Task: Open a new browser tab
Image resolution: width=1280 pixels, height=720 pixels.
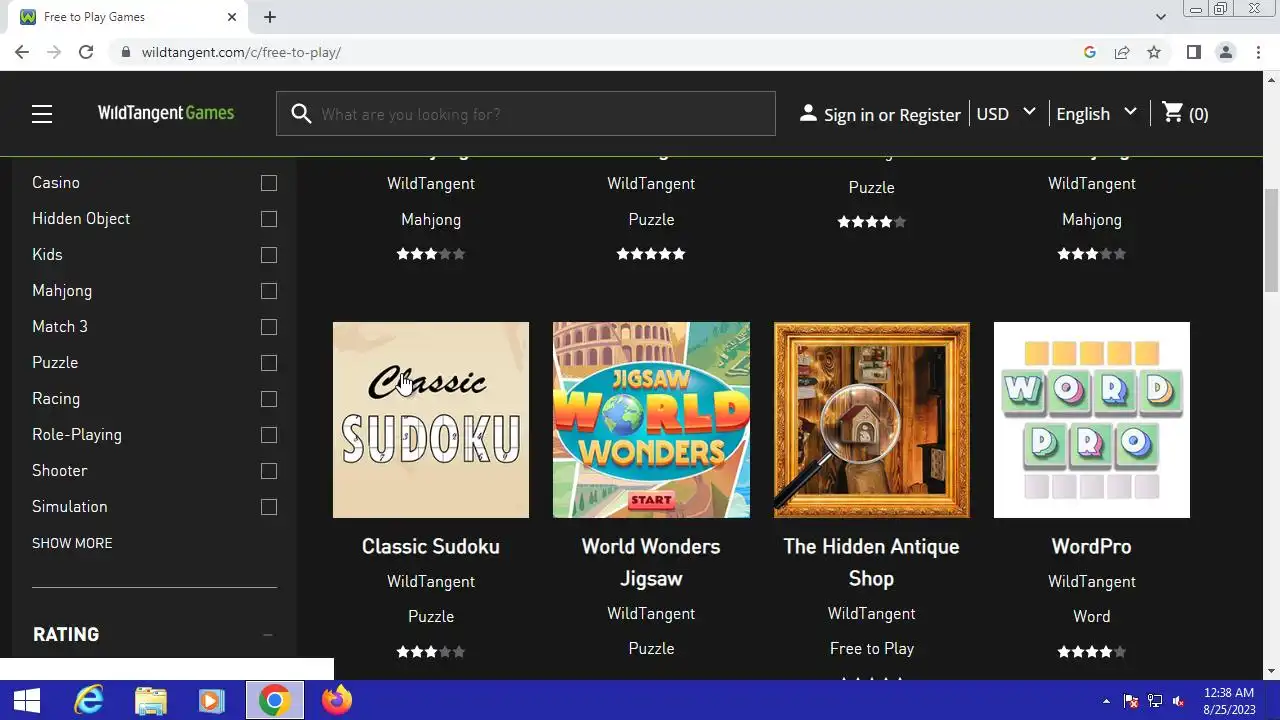Action: point(270,17)
